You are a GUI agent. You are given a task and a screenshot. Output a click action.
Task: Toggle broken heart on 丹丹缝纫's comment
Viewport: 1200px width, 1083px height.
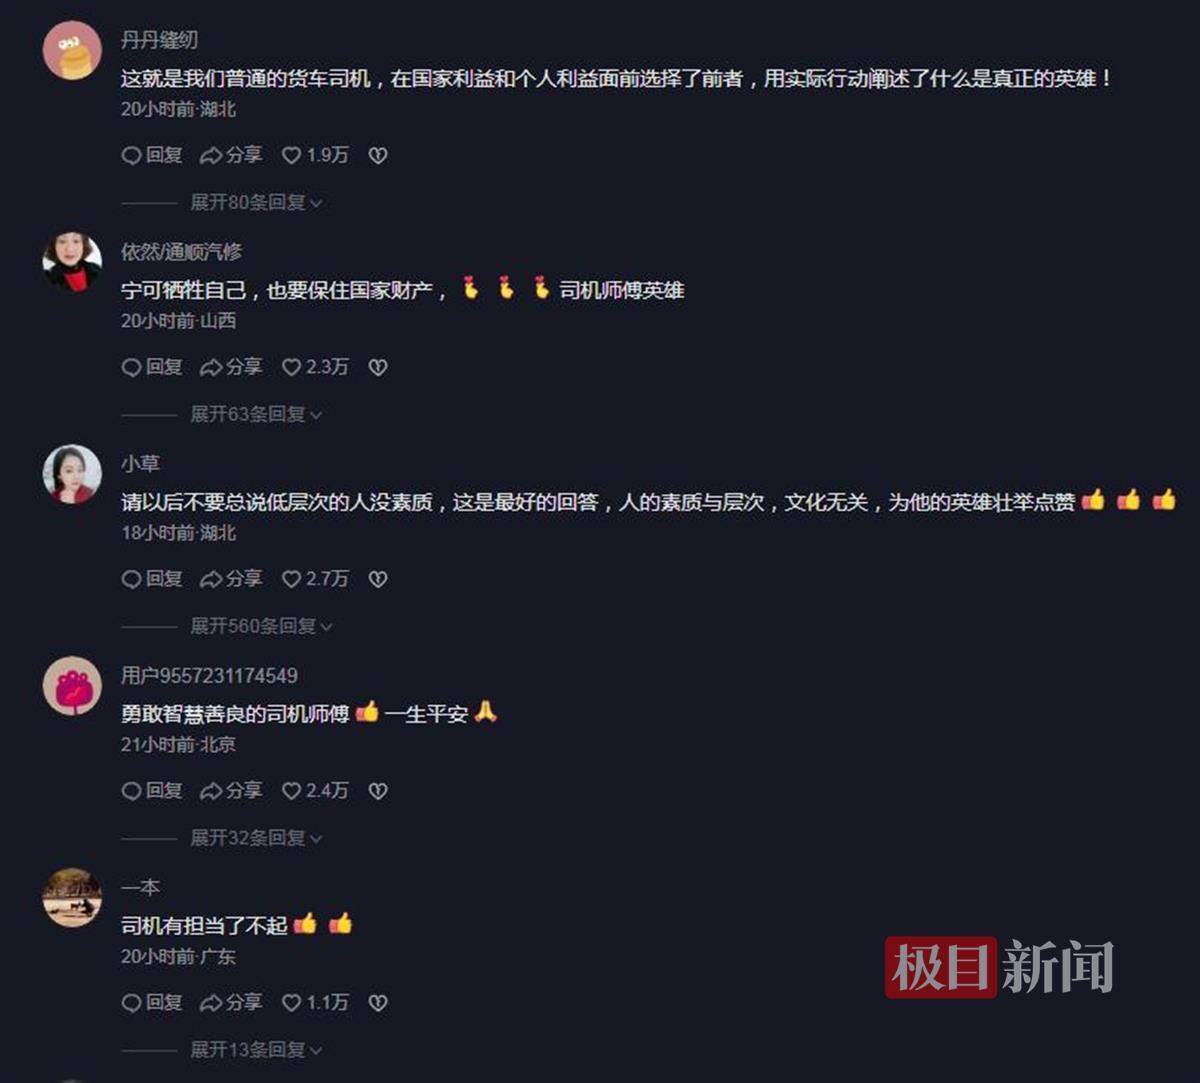[x=378, y=155]
